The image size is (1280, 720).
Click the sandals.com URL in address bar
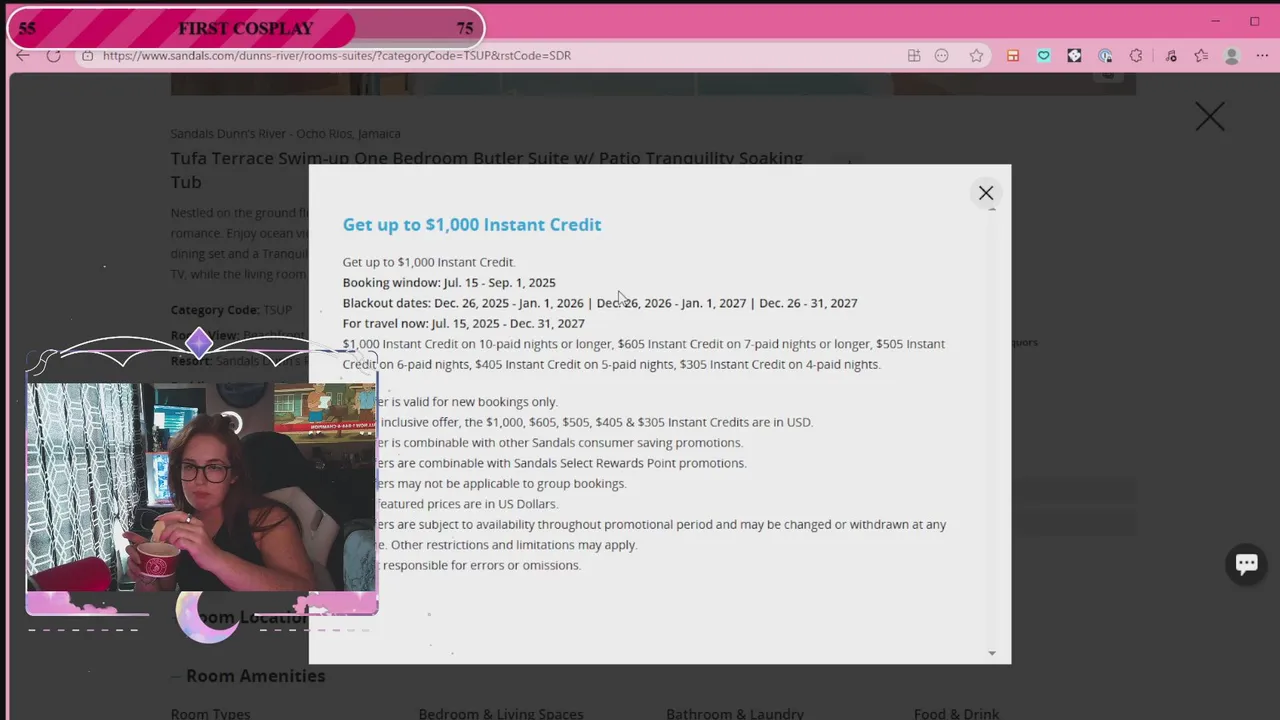(x=337, y=56)
